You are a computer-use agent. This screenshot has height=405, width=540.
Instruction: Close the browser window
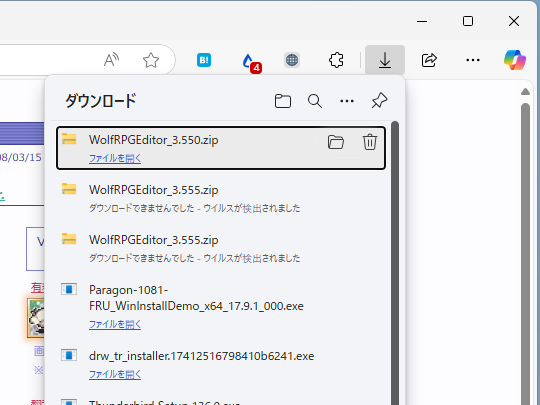click(x=514, y=21)
